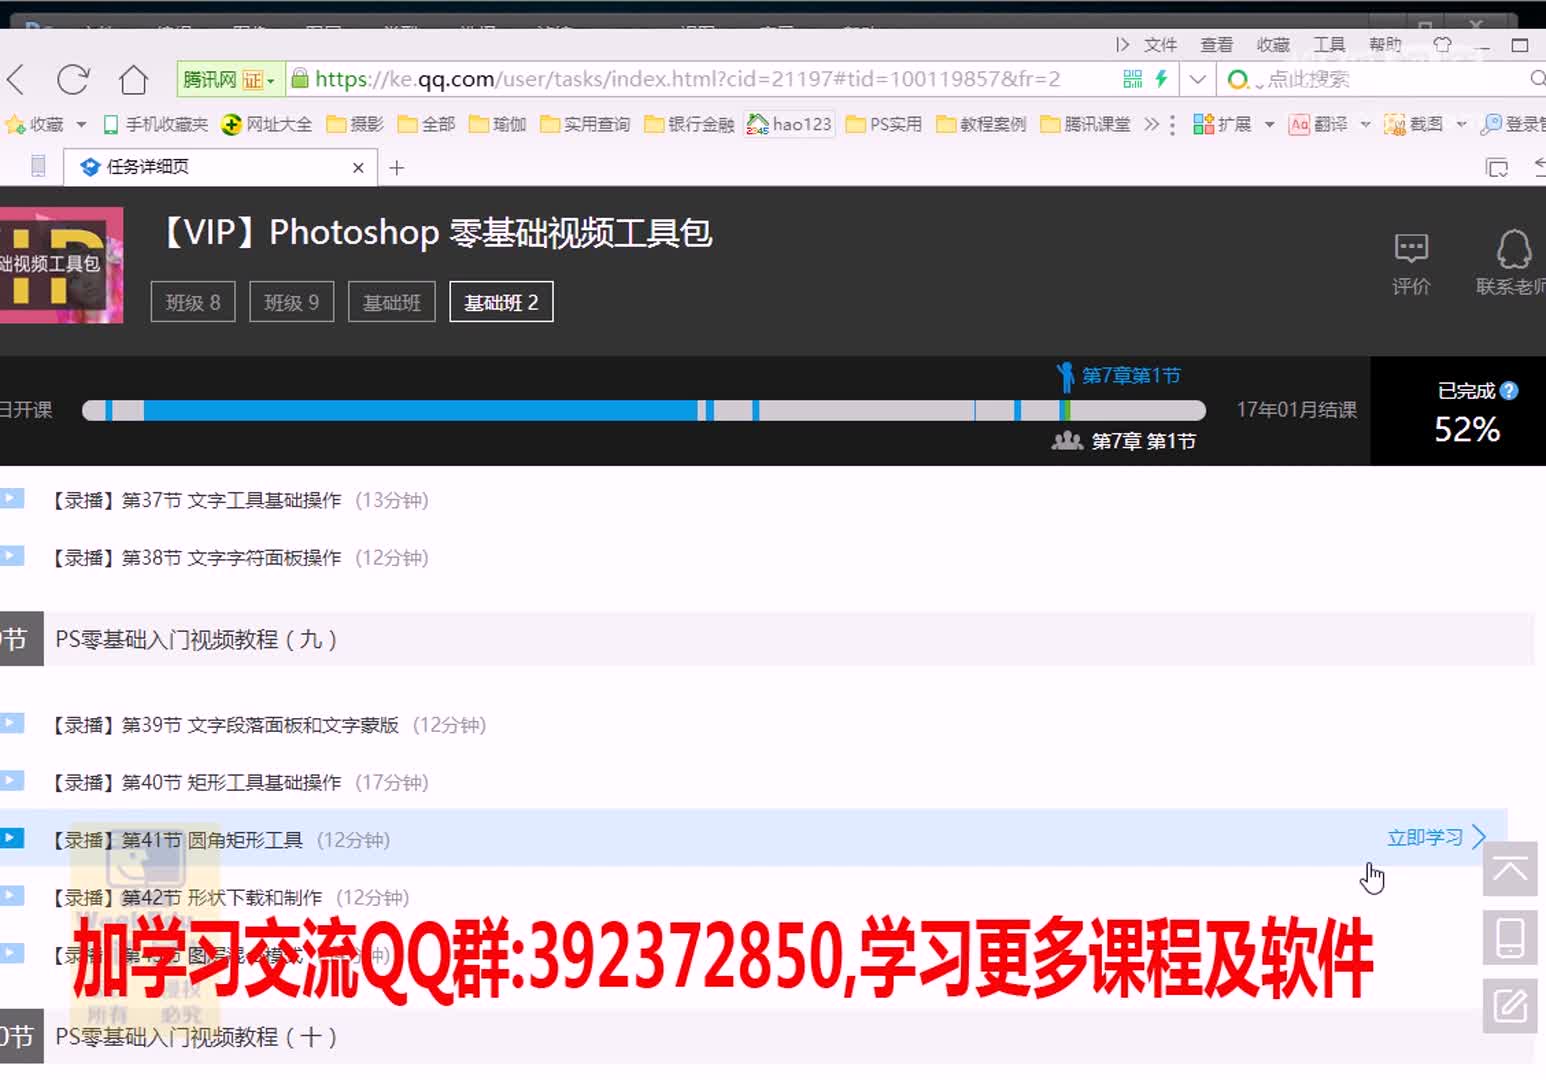Open the 腾讯课堂 bookmark folder
Screen dimensions: 1546x1080
(x=1086, y=124)
